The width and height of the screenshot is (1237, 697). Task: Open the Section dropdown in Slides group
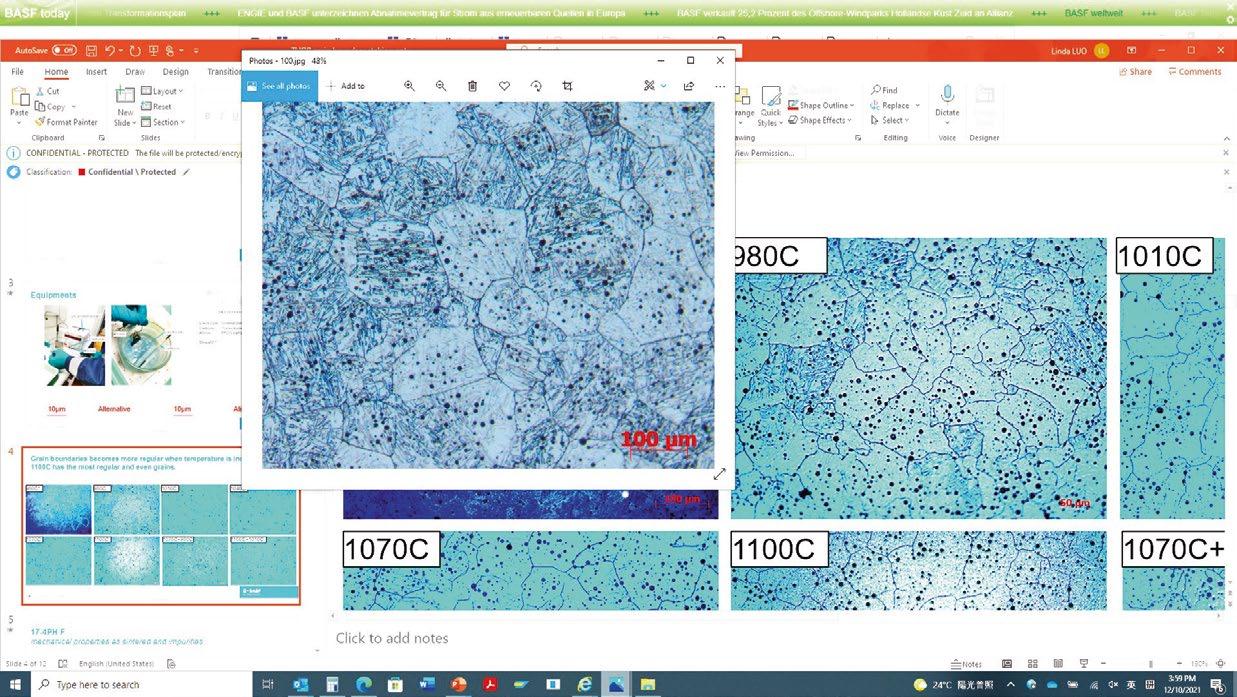pos(163,122)
